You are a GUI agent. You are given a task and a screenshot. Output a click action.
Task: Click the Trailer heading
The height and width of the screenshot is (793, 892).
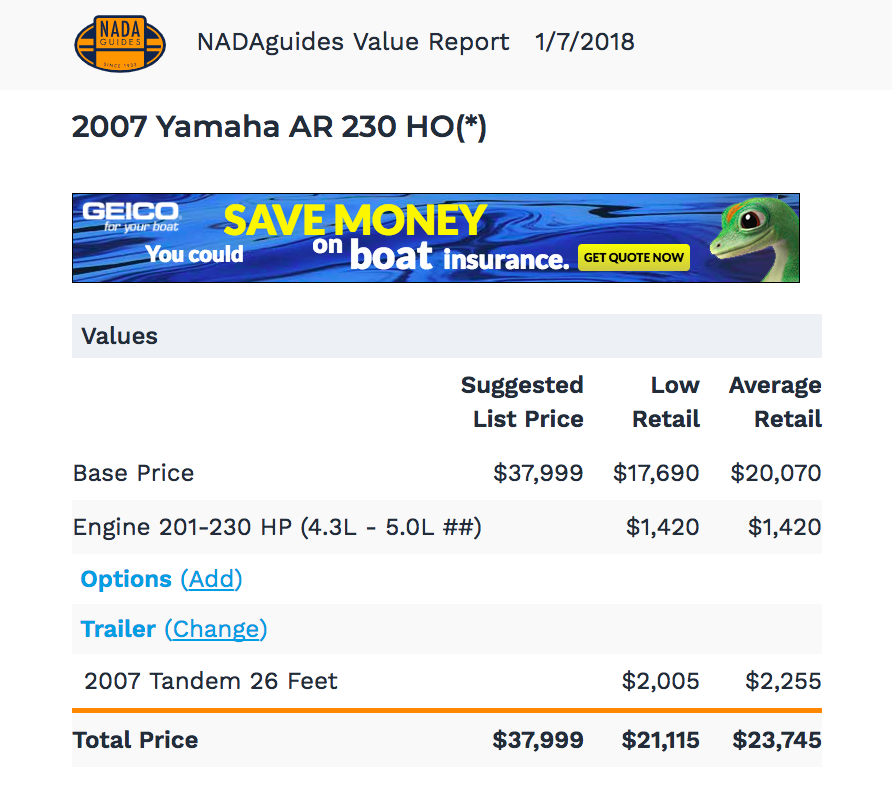pos(118,629)
